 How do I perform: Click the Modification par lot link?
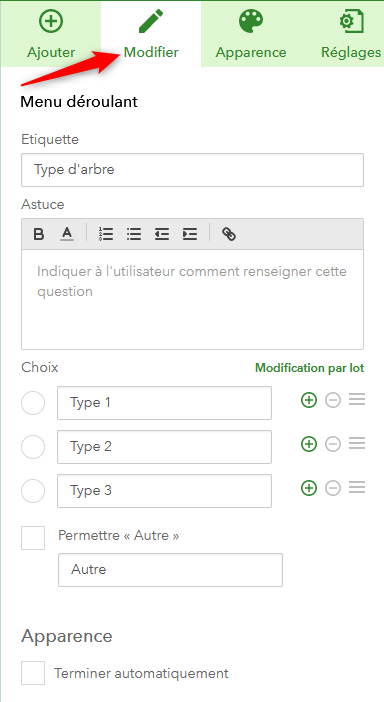[x=309, y=368]
